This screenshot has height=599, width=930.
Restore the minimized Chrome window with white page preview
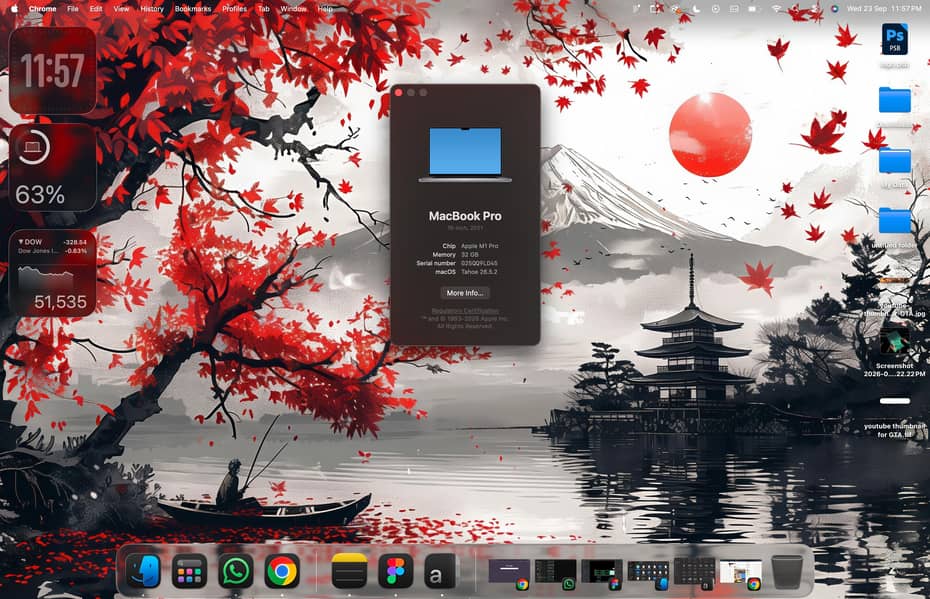click(x=740, y=573)
